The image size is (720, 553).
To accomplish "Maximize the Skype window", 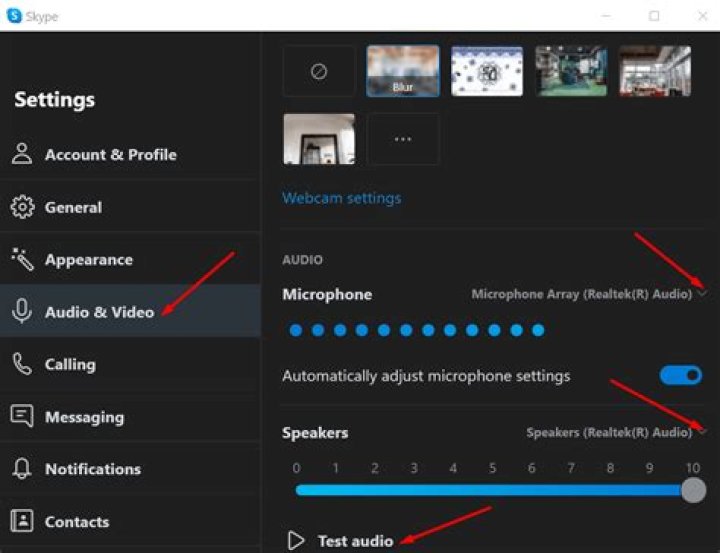I will point(654,16).
